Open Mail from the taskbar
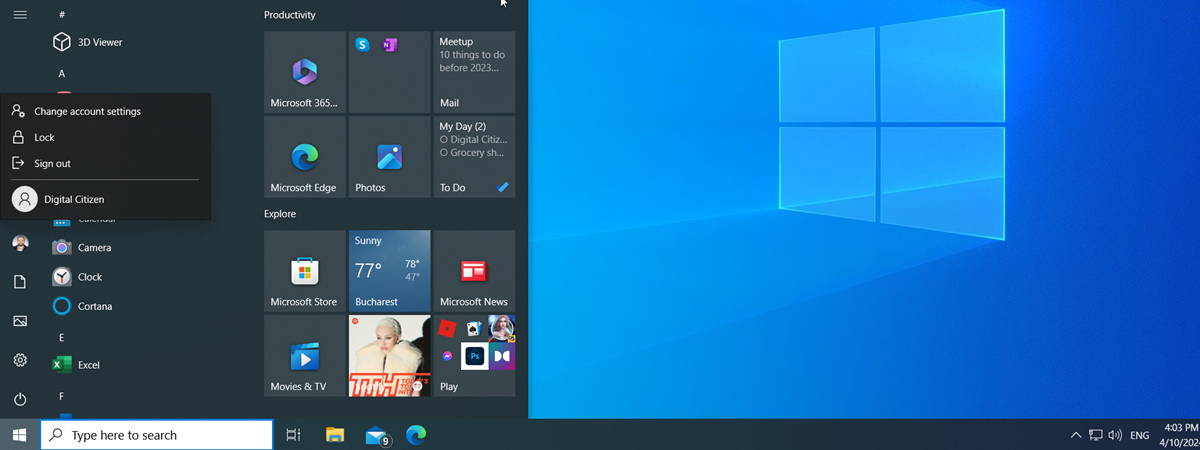 [376, 435]
